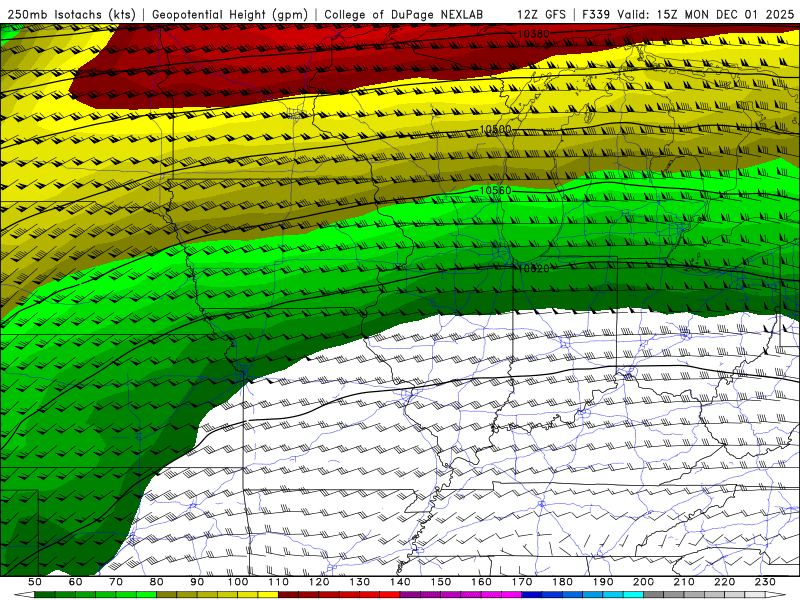The width and height of the screenshot is (800, 600).
Task: Click the 80 value on the color scale
Action: click(157, 582)
